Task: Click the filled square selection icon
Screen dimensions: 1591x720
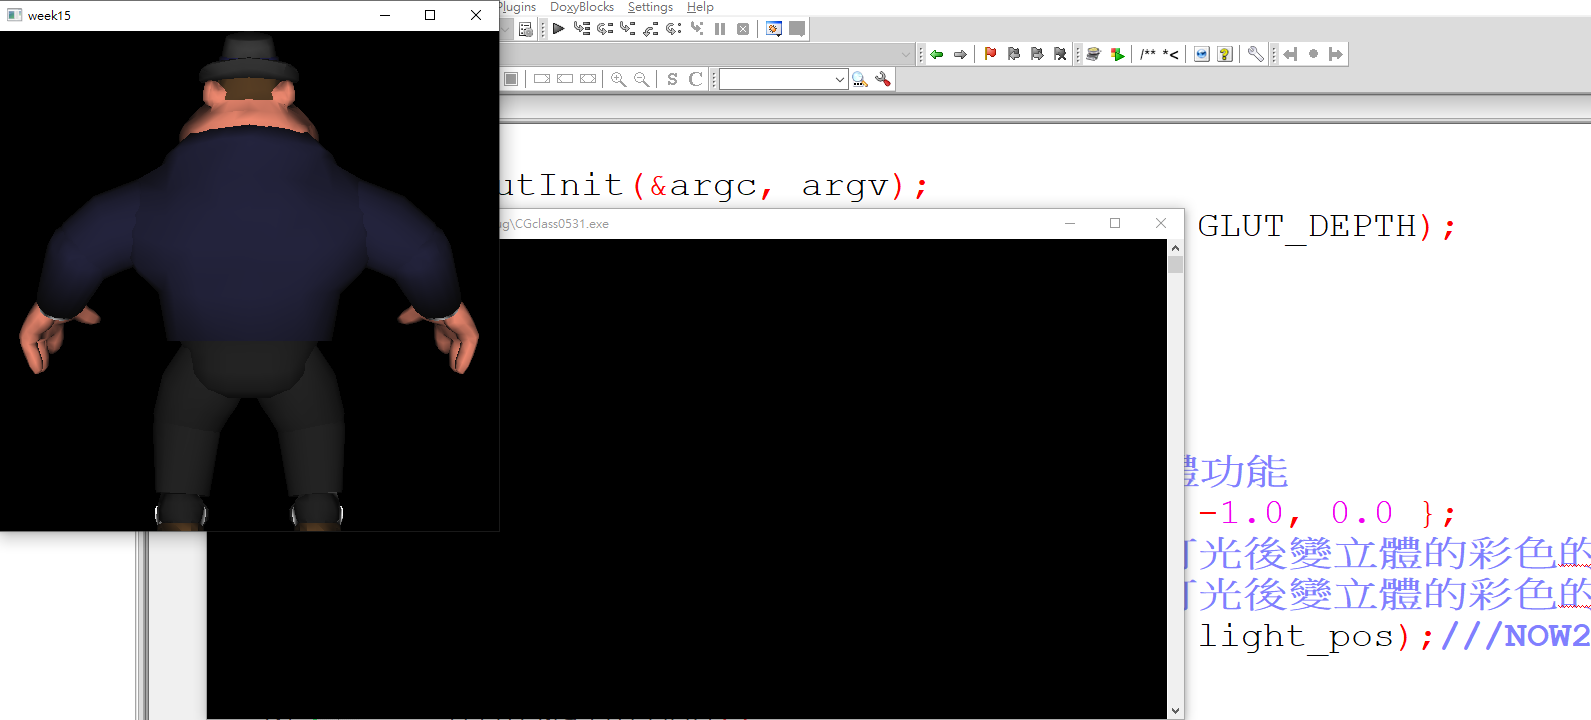Action: [x=511, y=79]
